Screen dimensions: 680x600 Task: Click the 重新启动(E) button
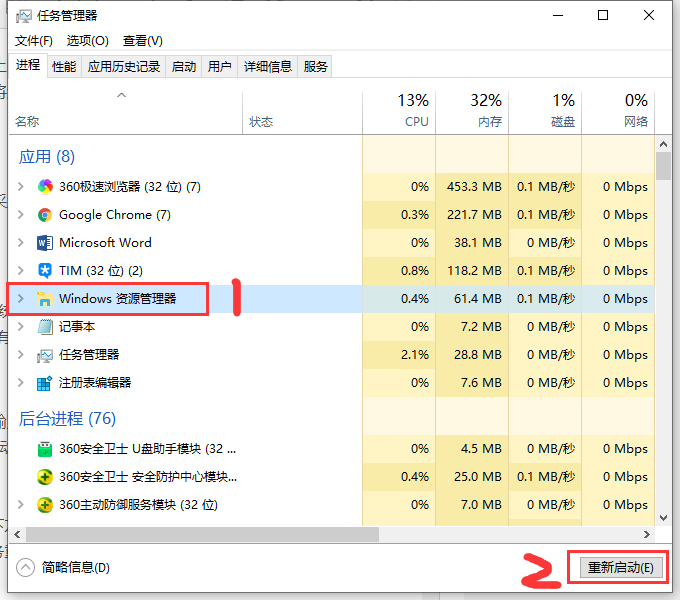click(621, 567)
